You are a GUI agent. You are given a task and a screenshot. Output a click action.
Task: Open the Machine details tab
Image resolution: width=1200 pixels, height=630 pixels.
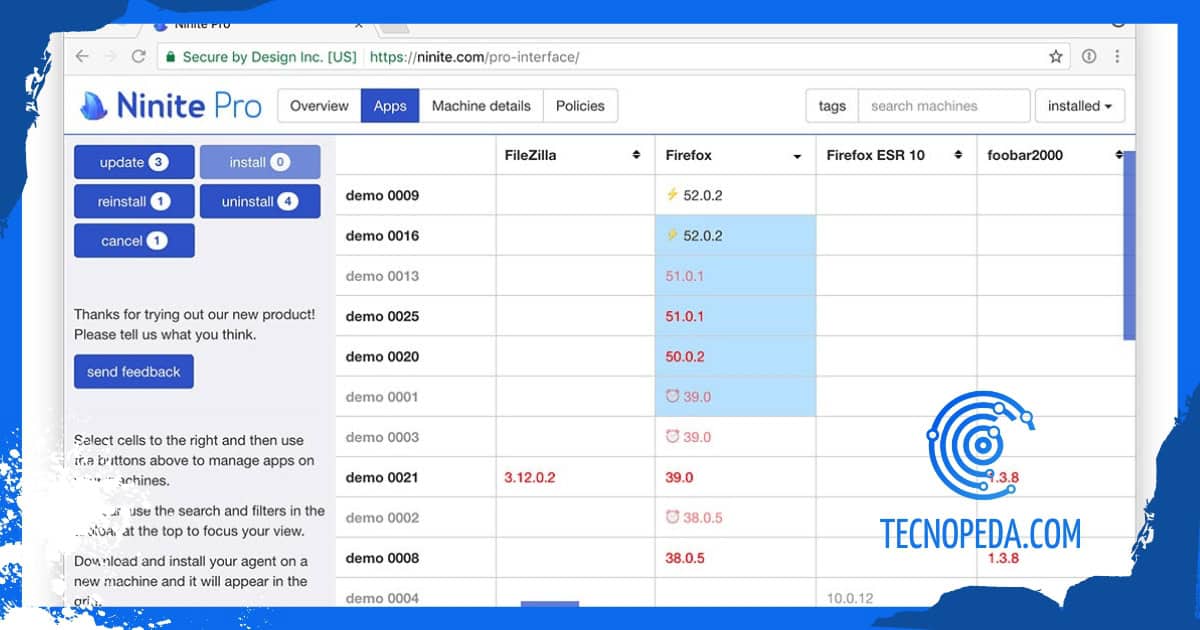[x=481, y=106]
